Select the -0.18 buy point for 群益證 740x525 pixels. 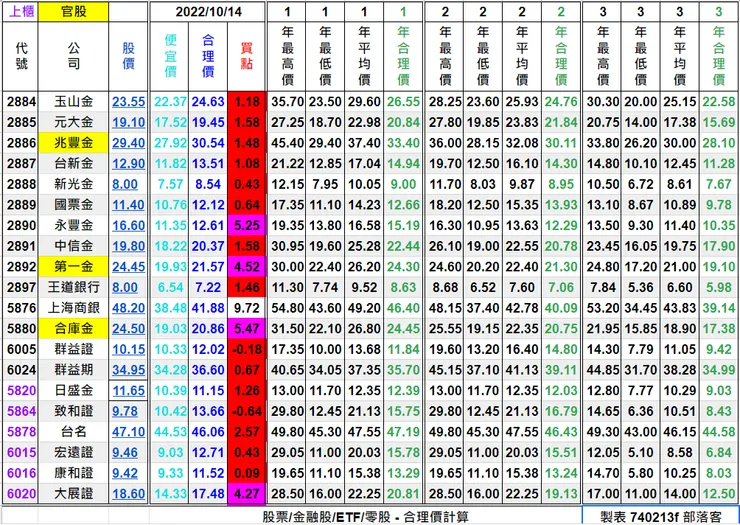[x=247, y=349]
